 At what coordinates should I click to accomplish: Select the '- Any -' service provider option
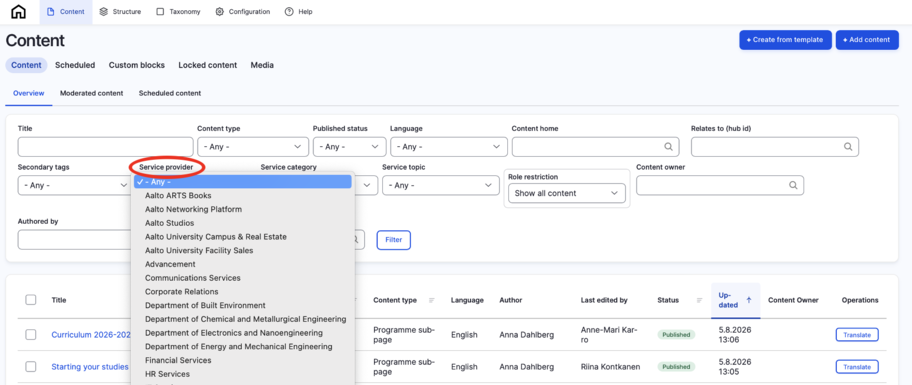(243, 182)
